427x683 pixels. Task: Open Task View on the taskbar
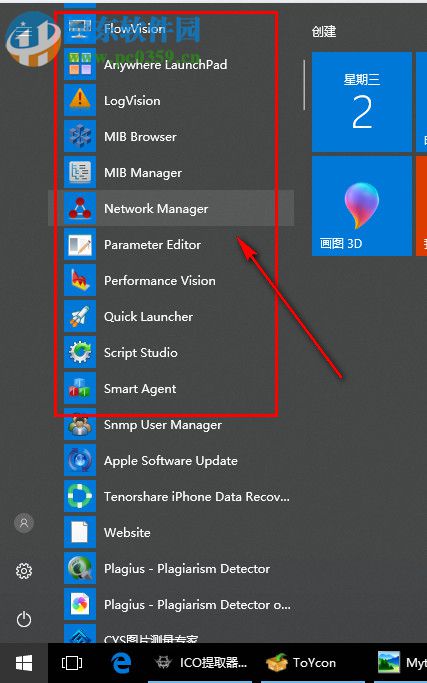(71, 663)
